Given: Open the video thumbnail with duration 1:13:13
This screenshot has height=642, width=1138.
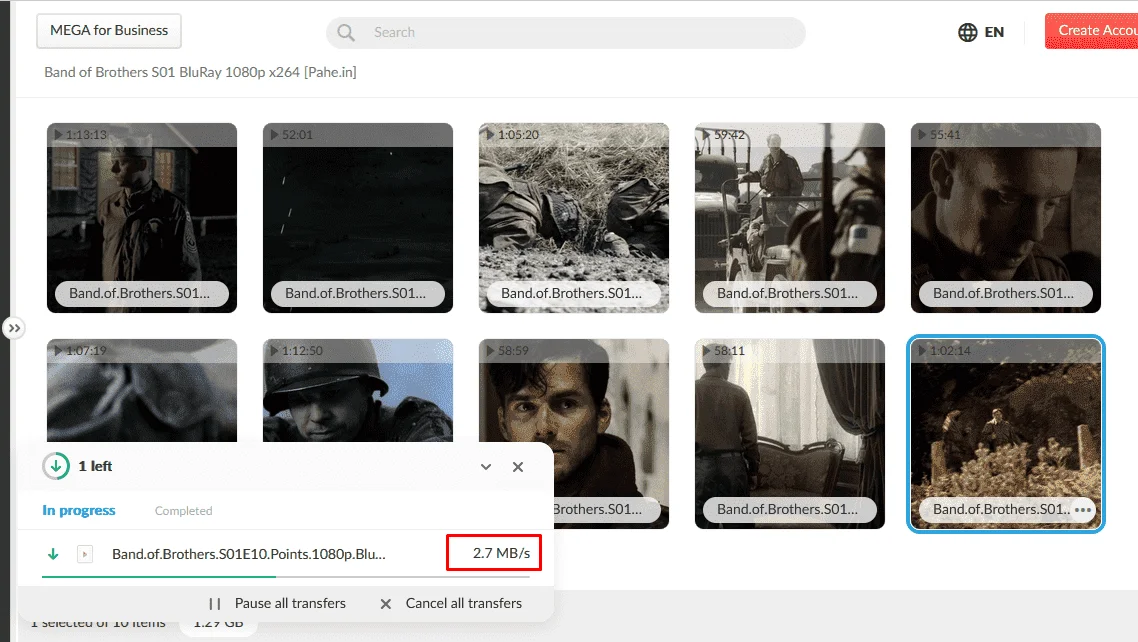Looking at the screenshot, I should click(x=142, y=218).
